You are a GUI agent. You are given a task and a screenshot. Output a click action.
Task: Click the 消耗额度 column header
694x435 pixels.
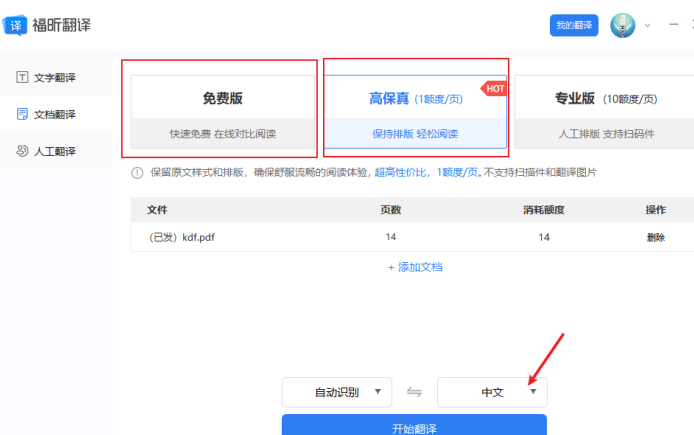click(x=544, y=210)
